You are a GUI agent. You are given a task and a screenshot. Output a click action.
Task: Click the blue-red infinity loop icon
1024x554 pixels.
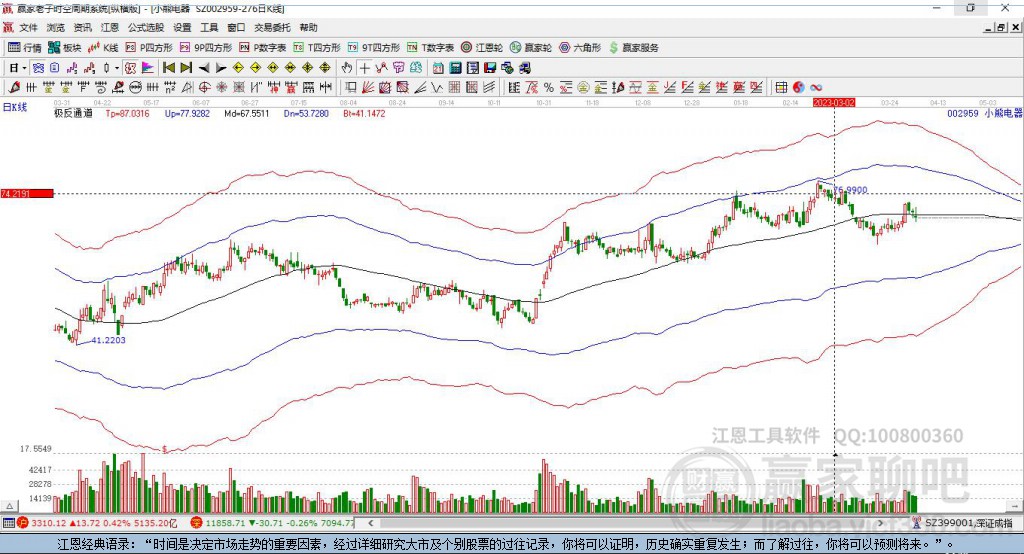(816, 87)
